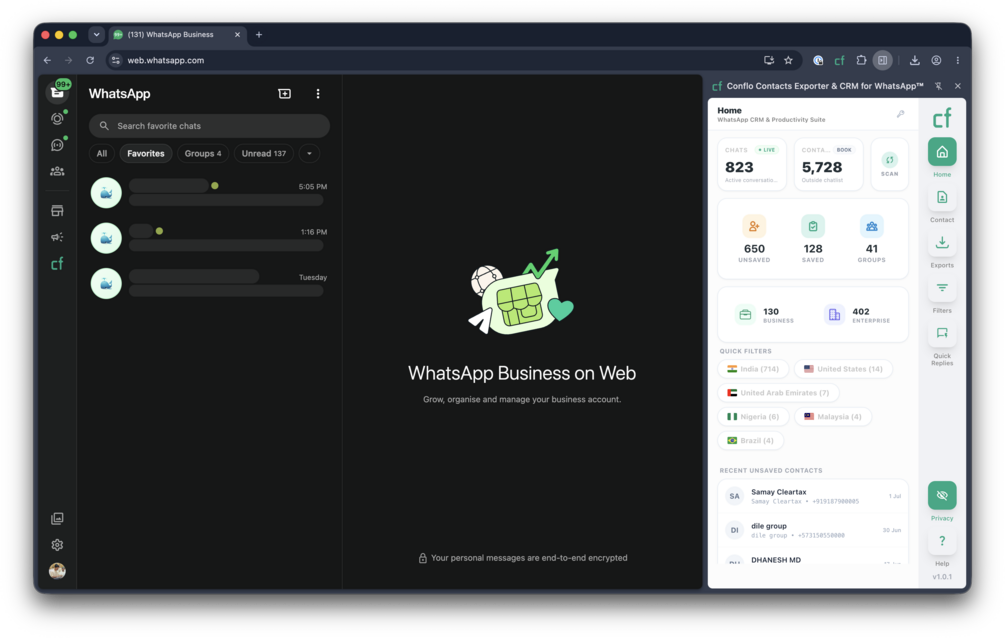Click the Chats 823 live card

752,164
